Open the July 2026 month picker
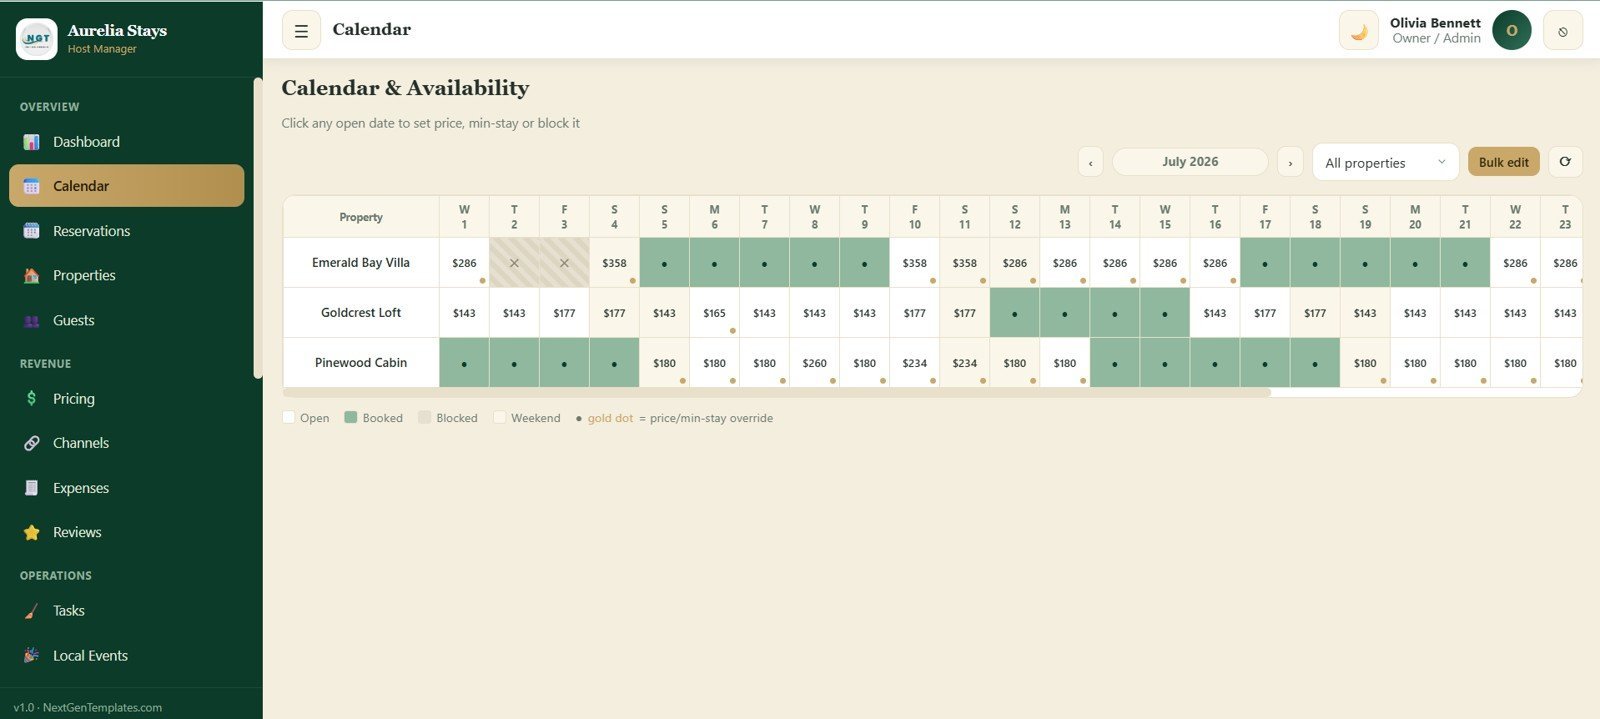The width and height of the screenshot is (1600, 719). 1190,162
